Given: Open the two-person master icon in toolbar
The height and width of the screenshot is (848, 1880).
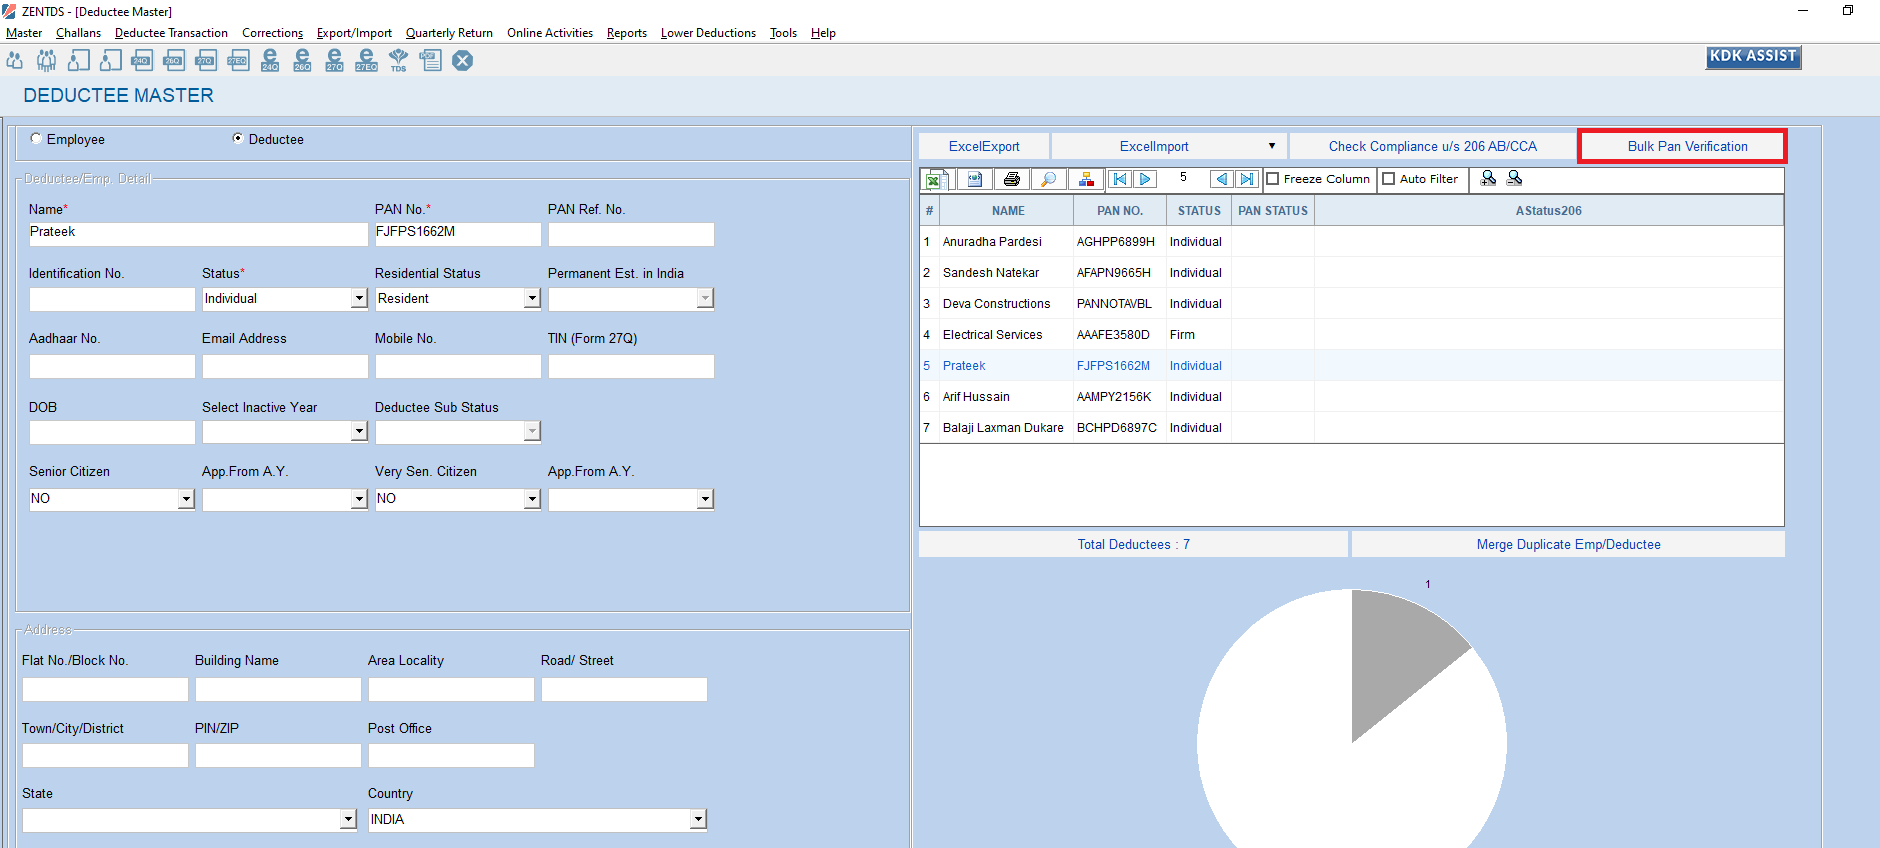Looking at the screenshot, I should coord(15,60).
